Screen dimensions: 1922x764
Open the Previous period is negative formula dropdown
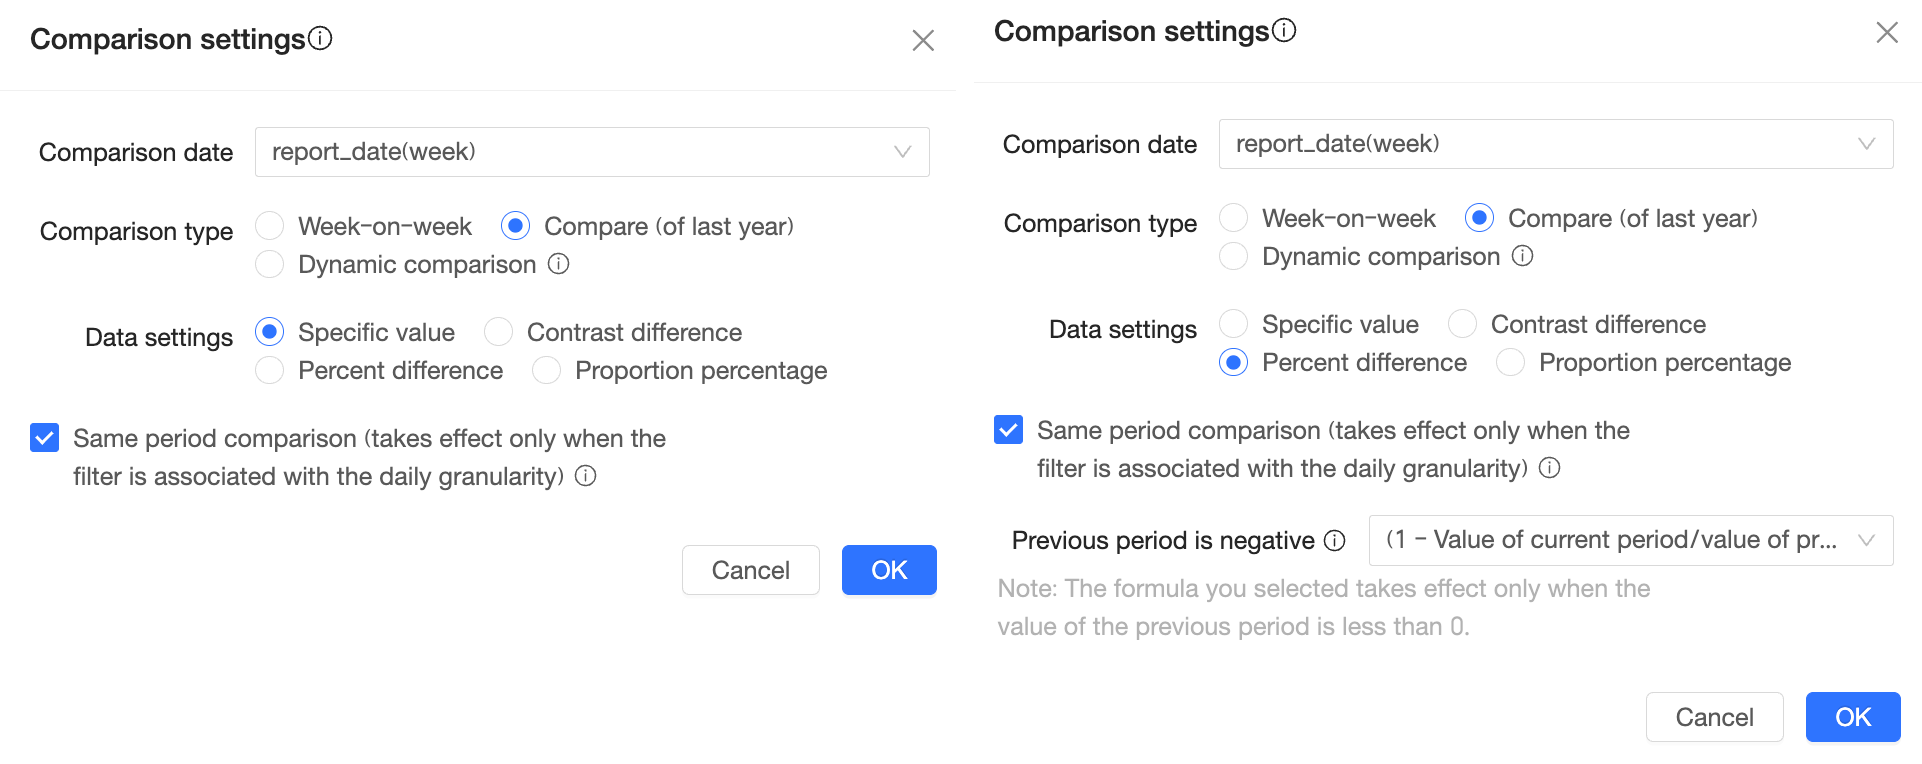tap(1630, 540)
